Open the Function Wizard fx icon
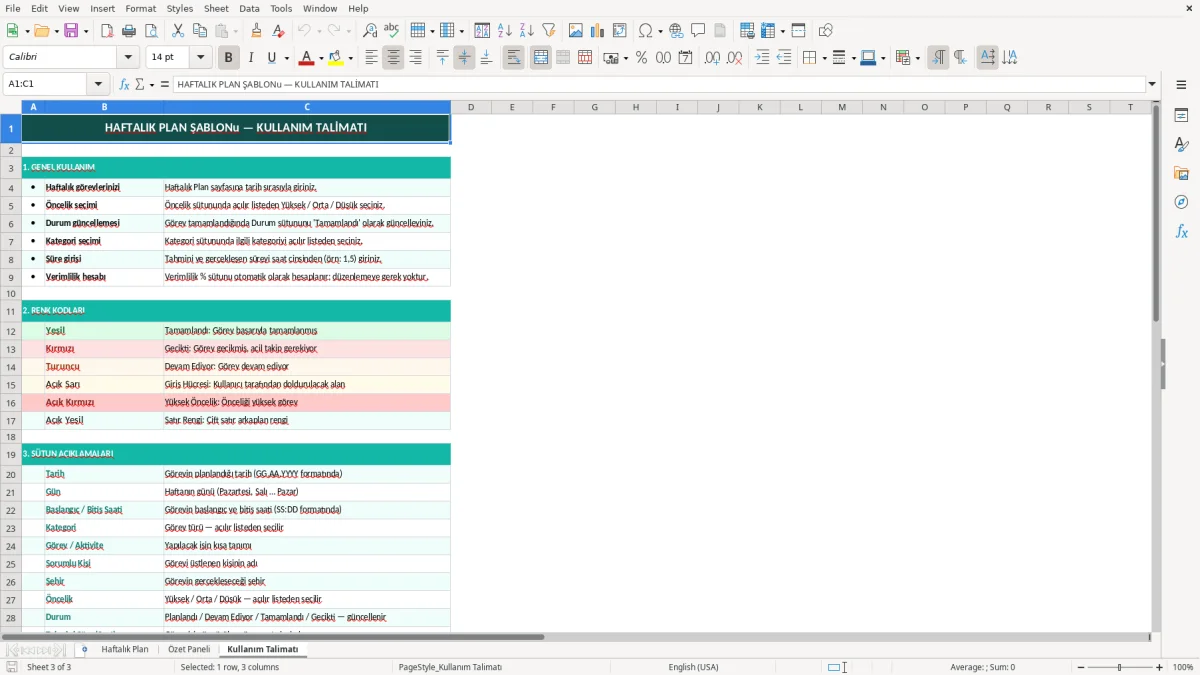Image resolution: width=1200 pixels, height=675 pixels. [125, 84]
